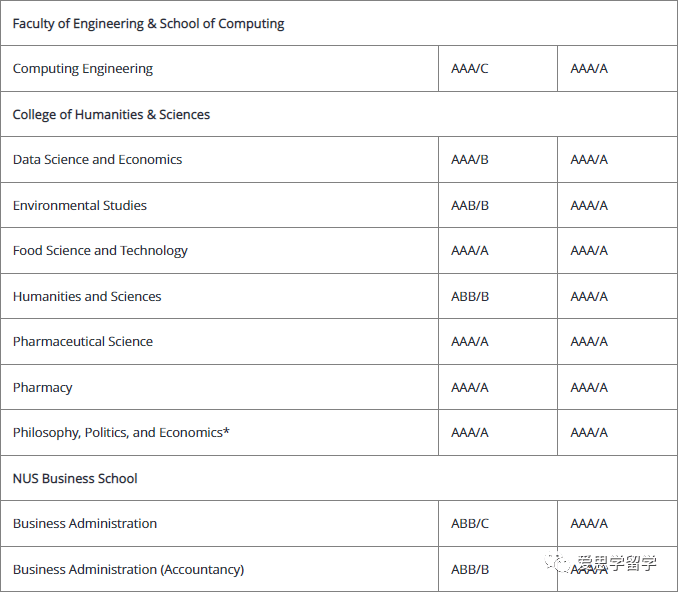Viewport: 678px width, 592px height.
Task: Click the NUS Business School heading
Action: pos(75,478)
